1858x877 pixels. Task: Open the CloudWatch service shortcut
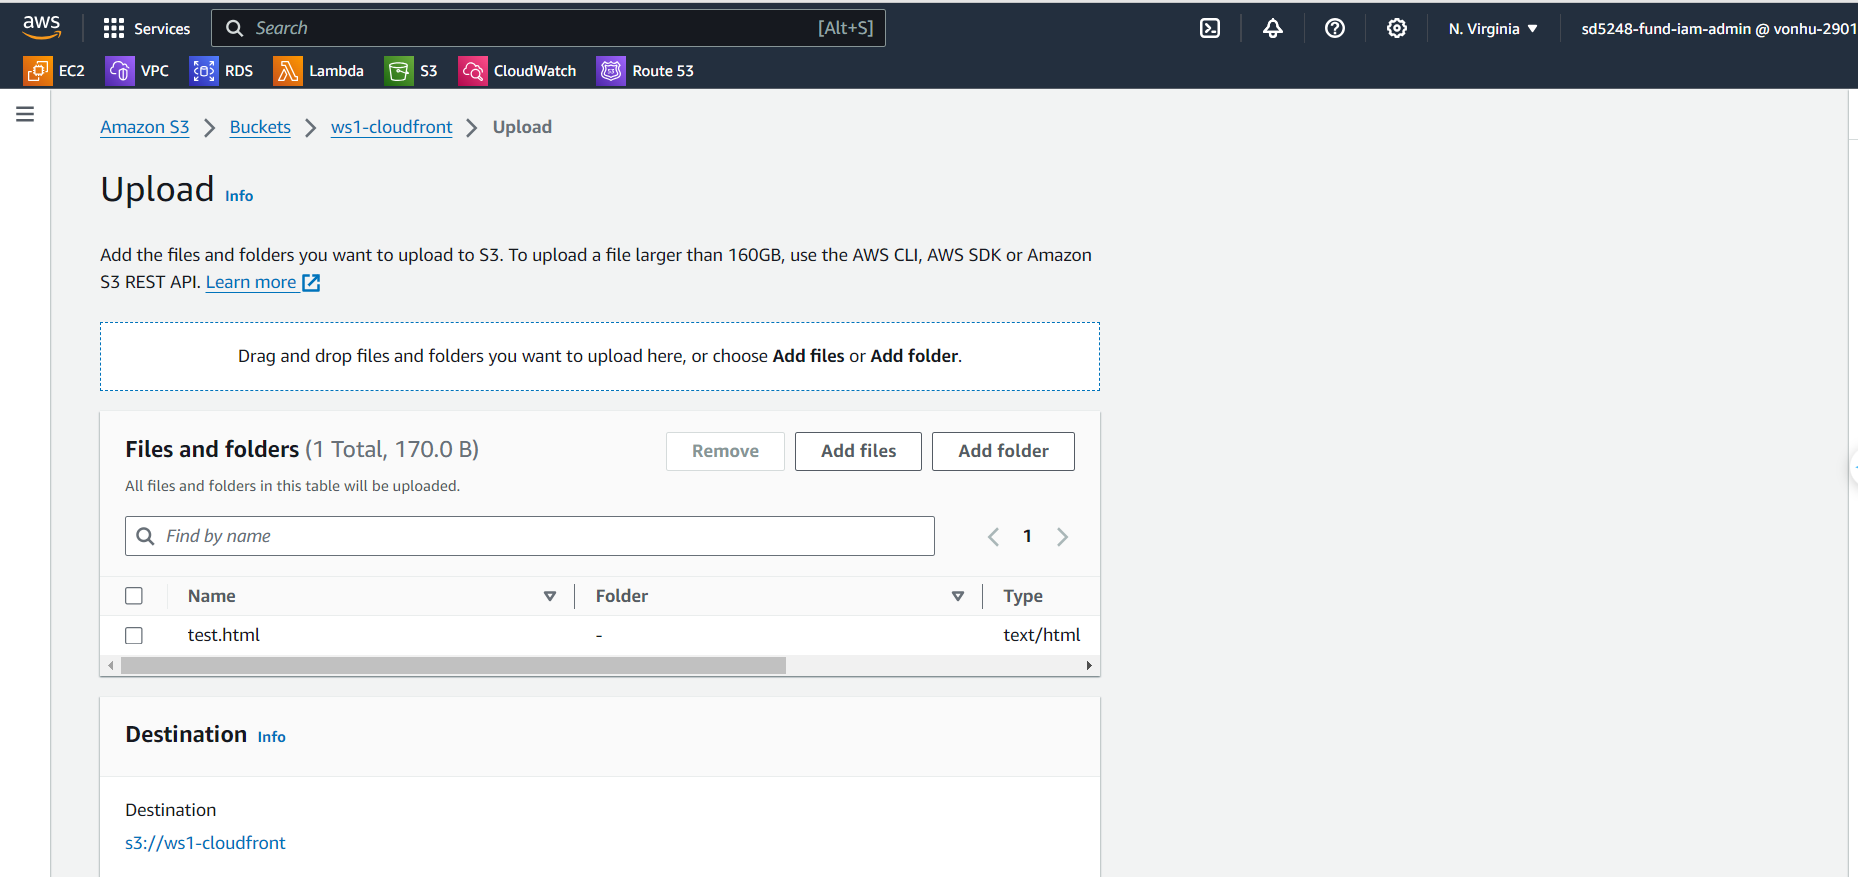[x=517, y=71]
